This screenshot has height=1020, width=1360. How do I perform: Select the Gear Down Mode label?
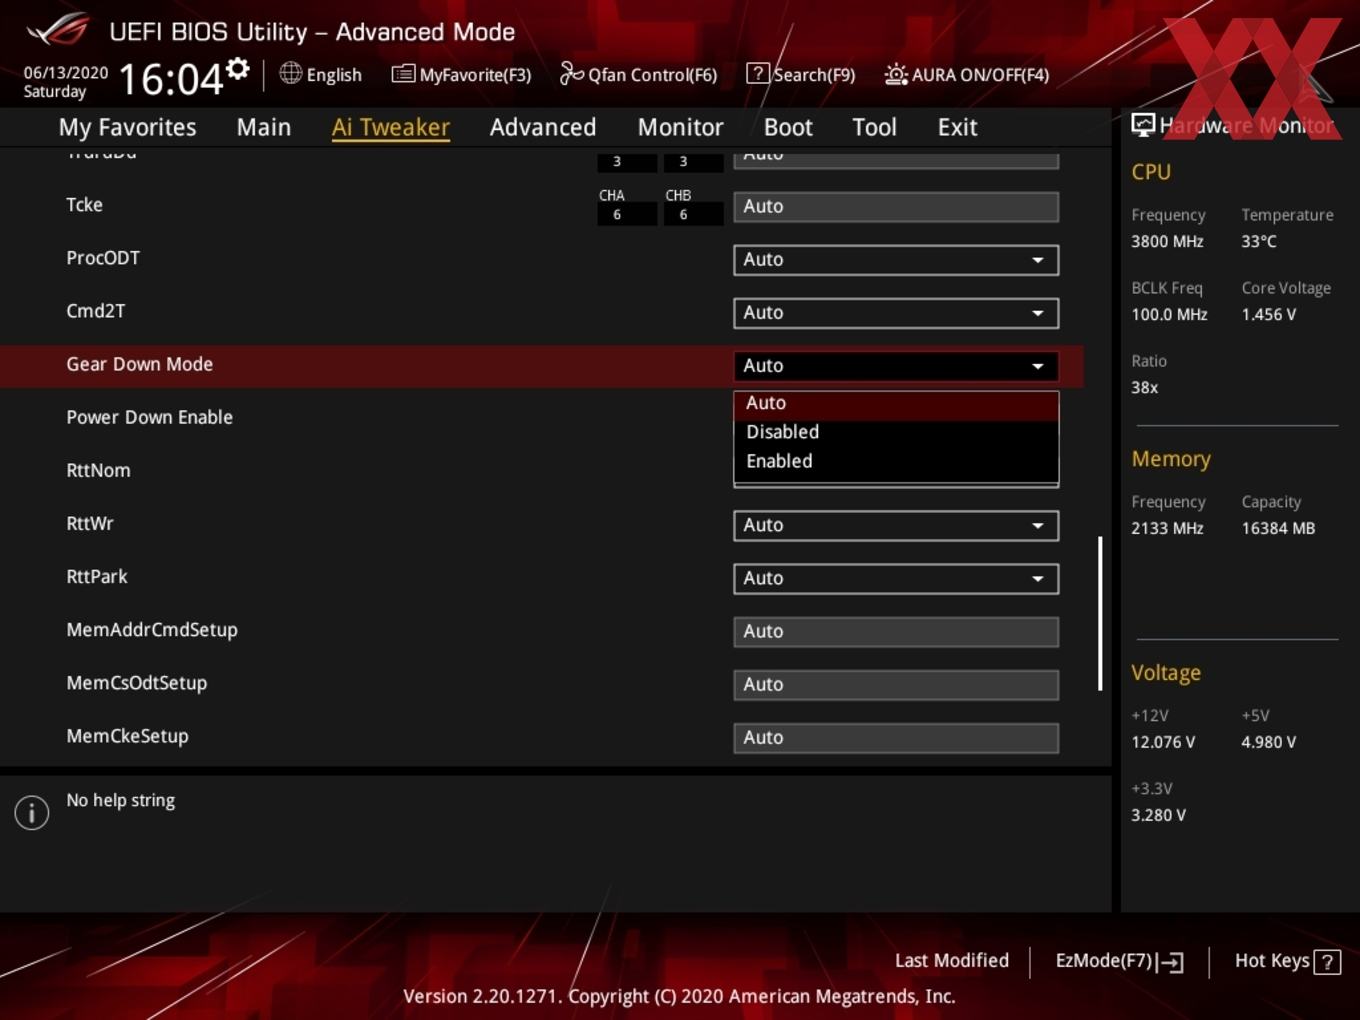tap(139, 364)
